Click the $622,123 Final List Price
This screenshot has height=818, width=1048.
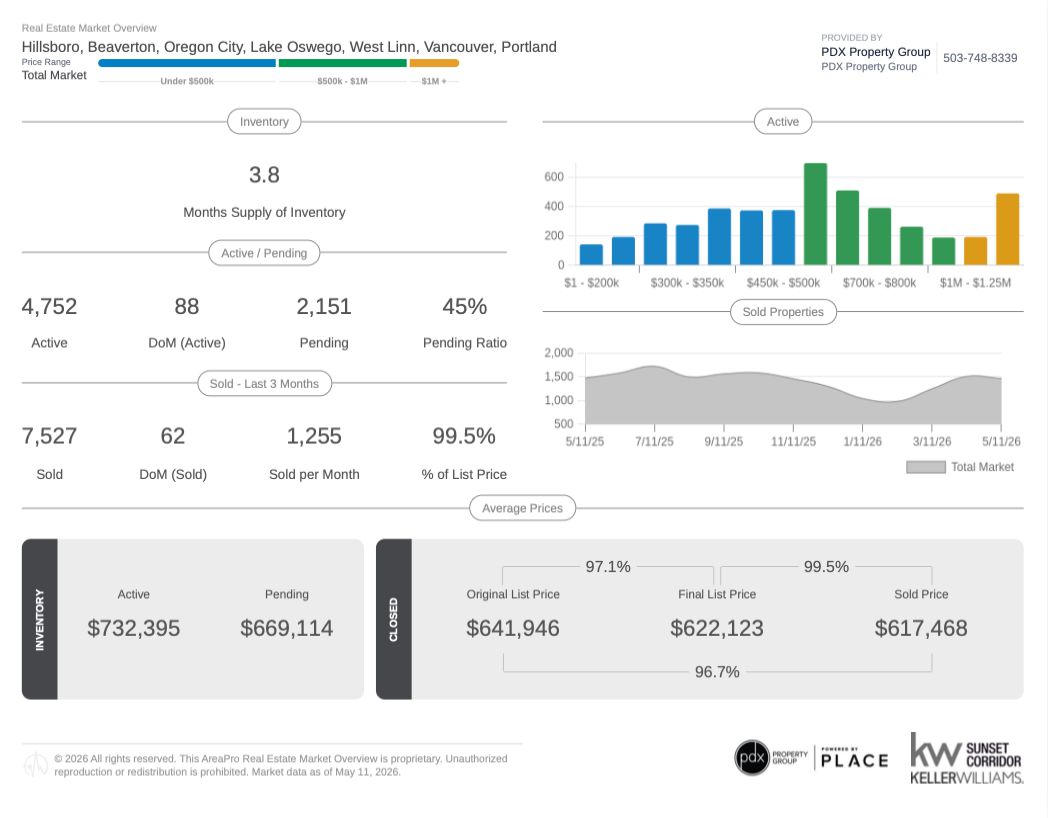[x=716, y=628]
